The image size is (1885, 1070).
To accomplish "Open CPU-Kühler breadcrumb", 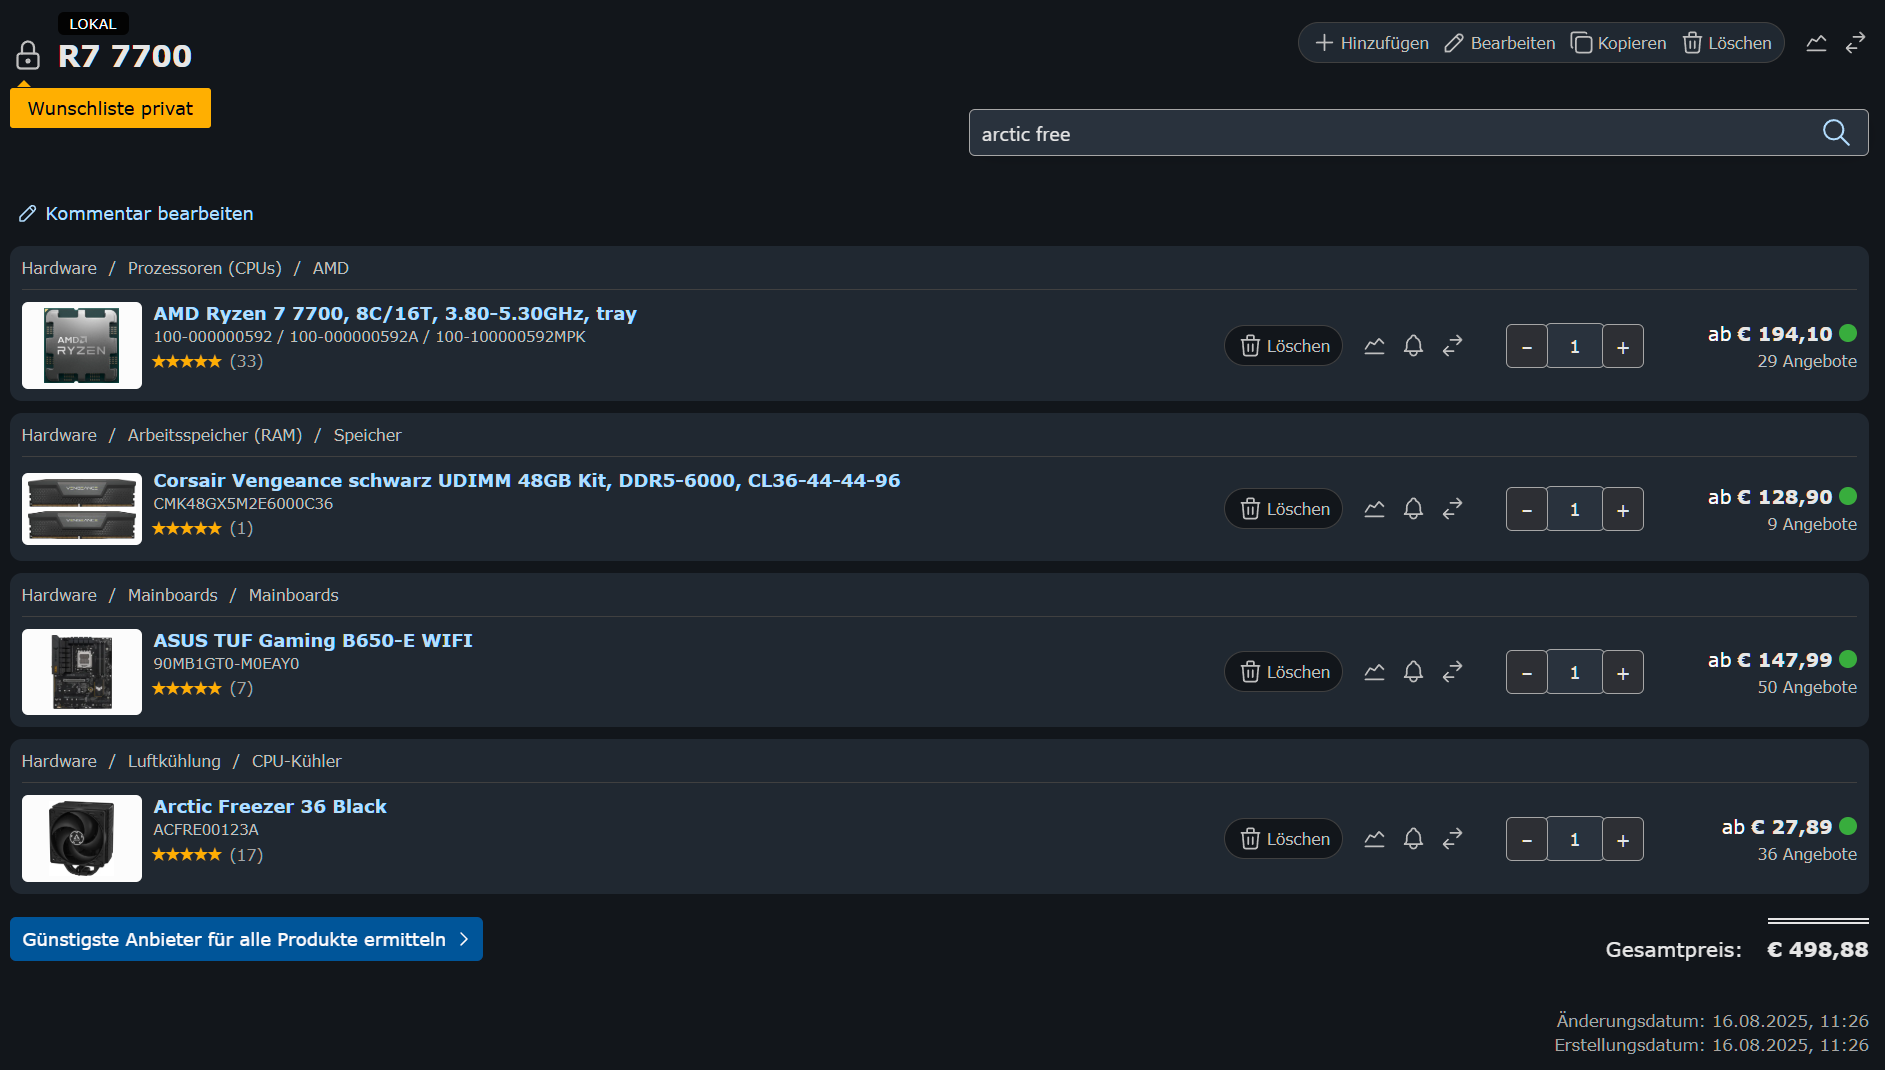I will [x=297, y=761].
